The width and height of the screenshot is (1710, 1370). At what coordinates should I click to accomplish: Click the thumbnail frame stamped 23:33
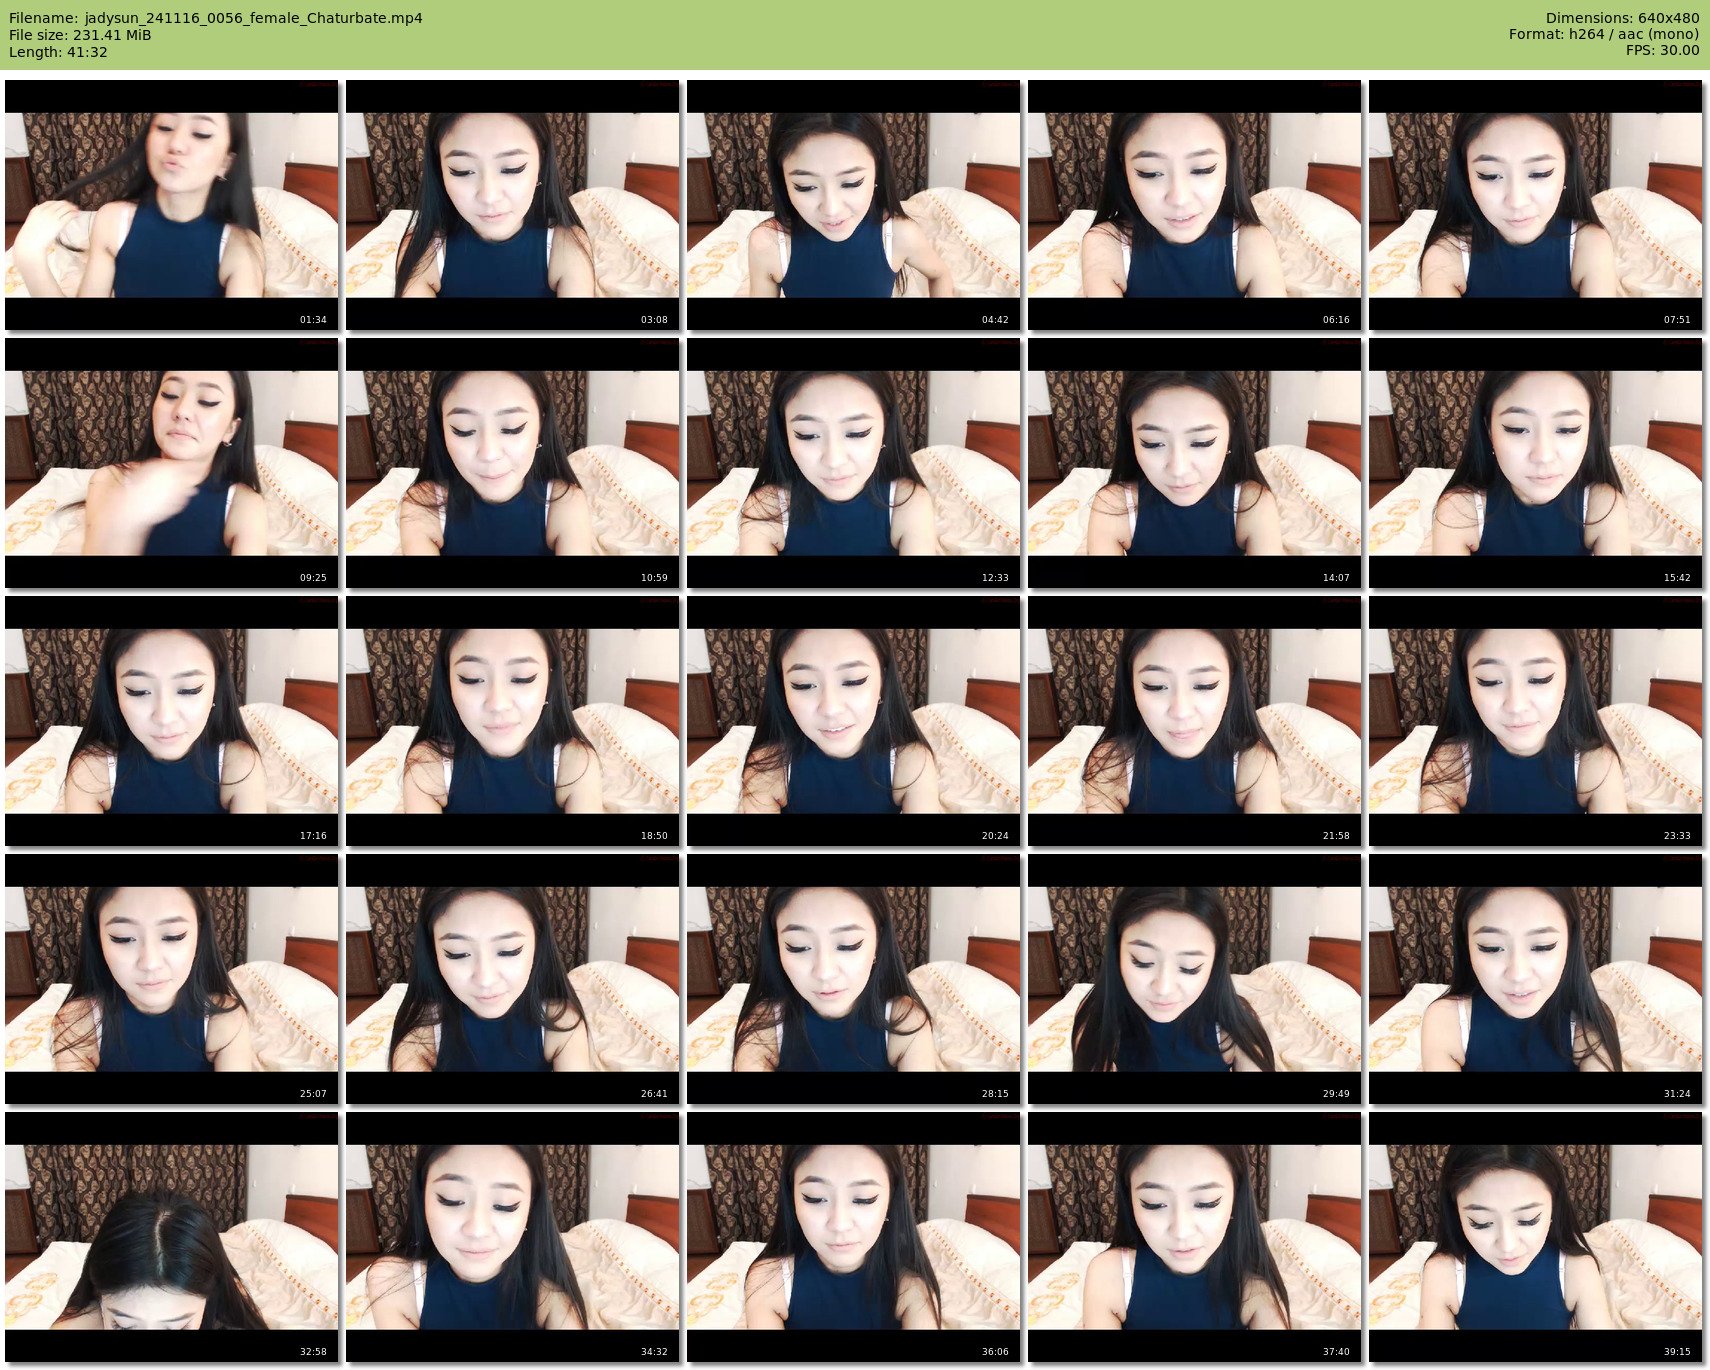click(1536, 721)
